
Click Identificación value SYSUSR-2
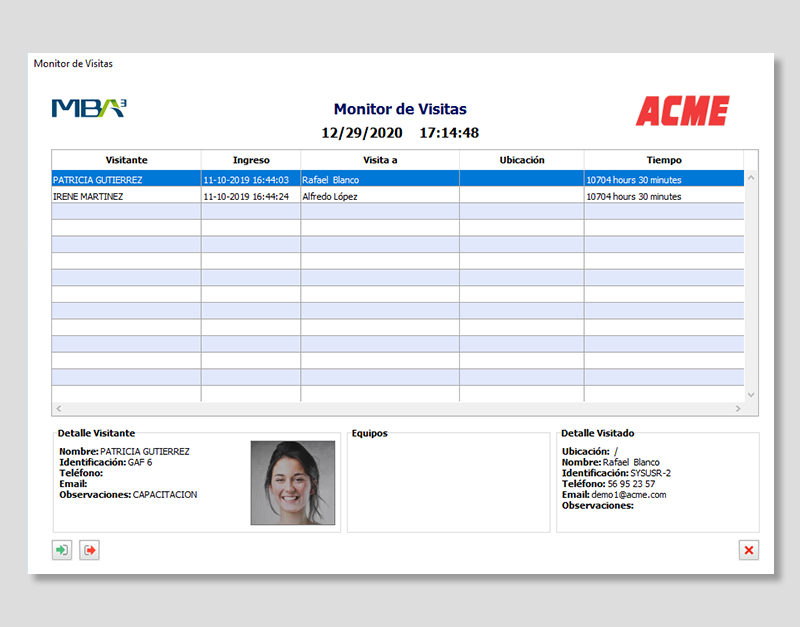(x=651, y=473)
